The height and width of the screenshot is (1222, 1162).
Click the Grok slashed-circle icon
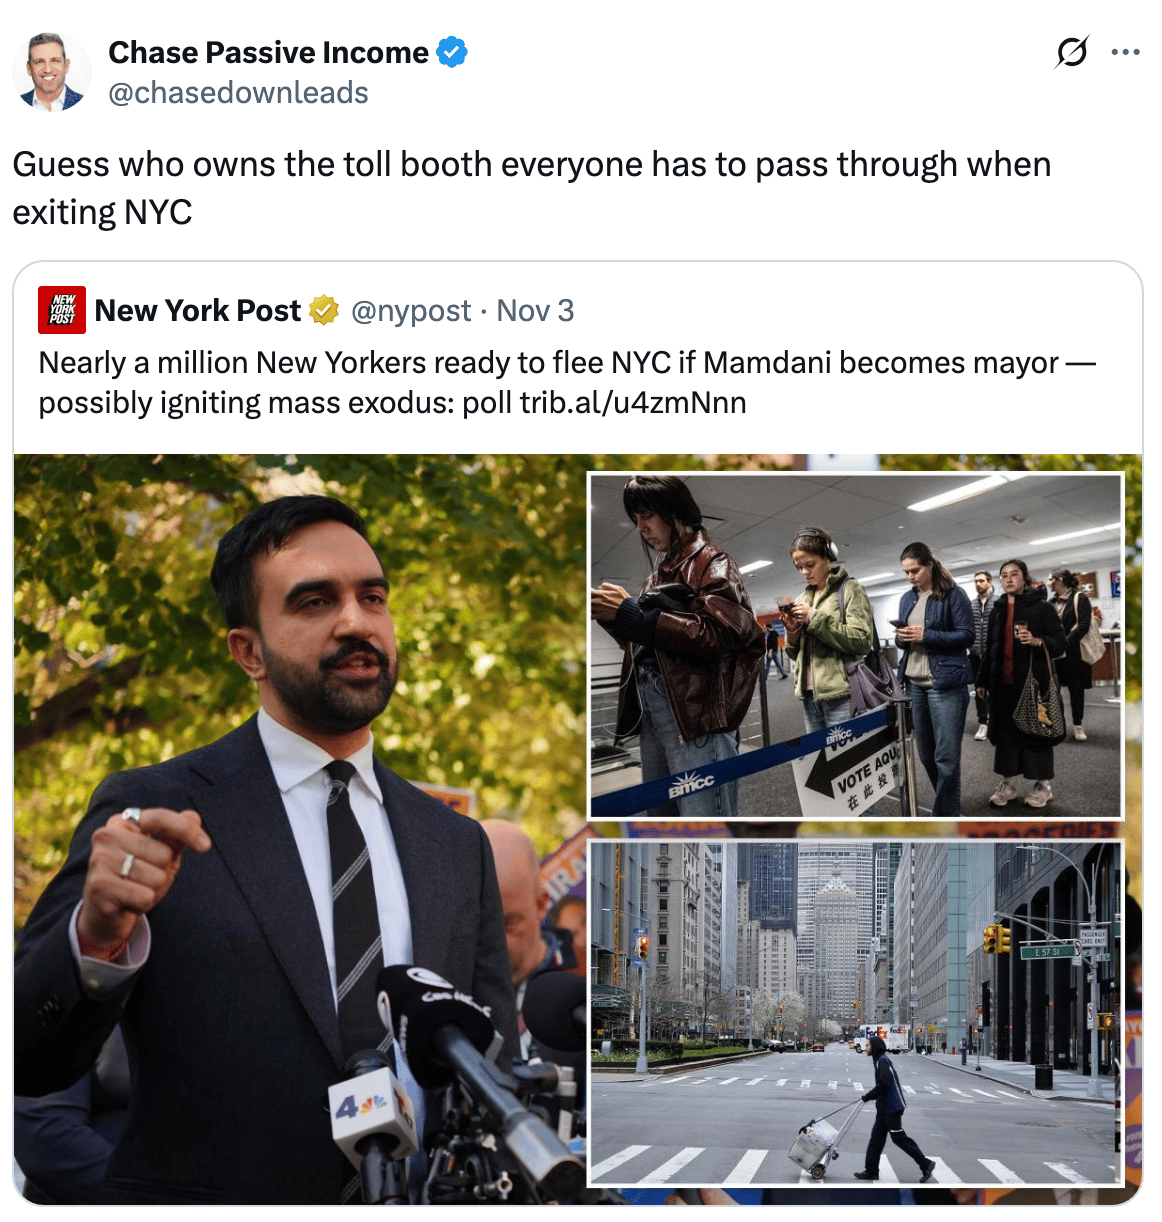[x=1071, y=52]
